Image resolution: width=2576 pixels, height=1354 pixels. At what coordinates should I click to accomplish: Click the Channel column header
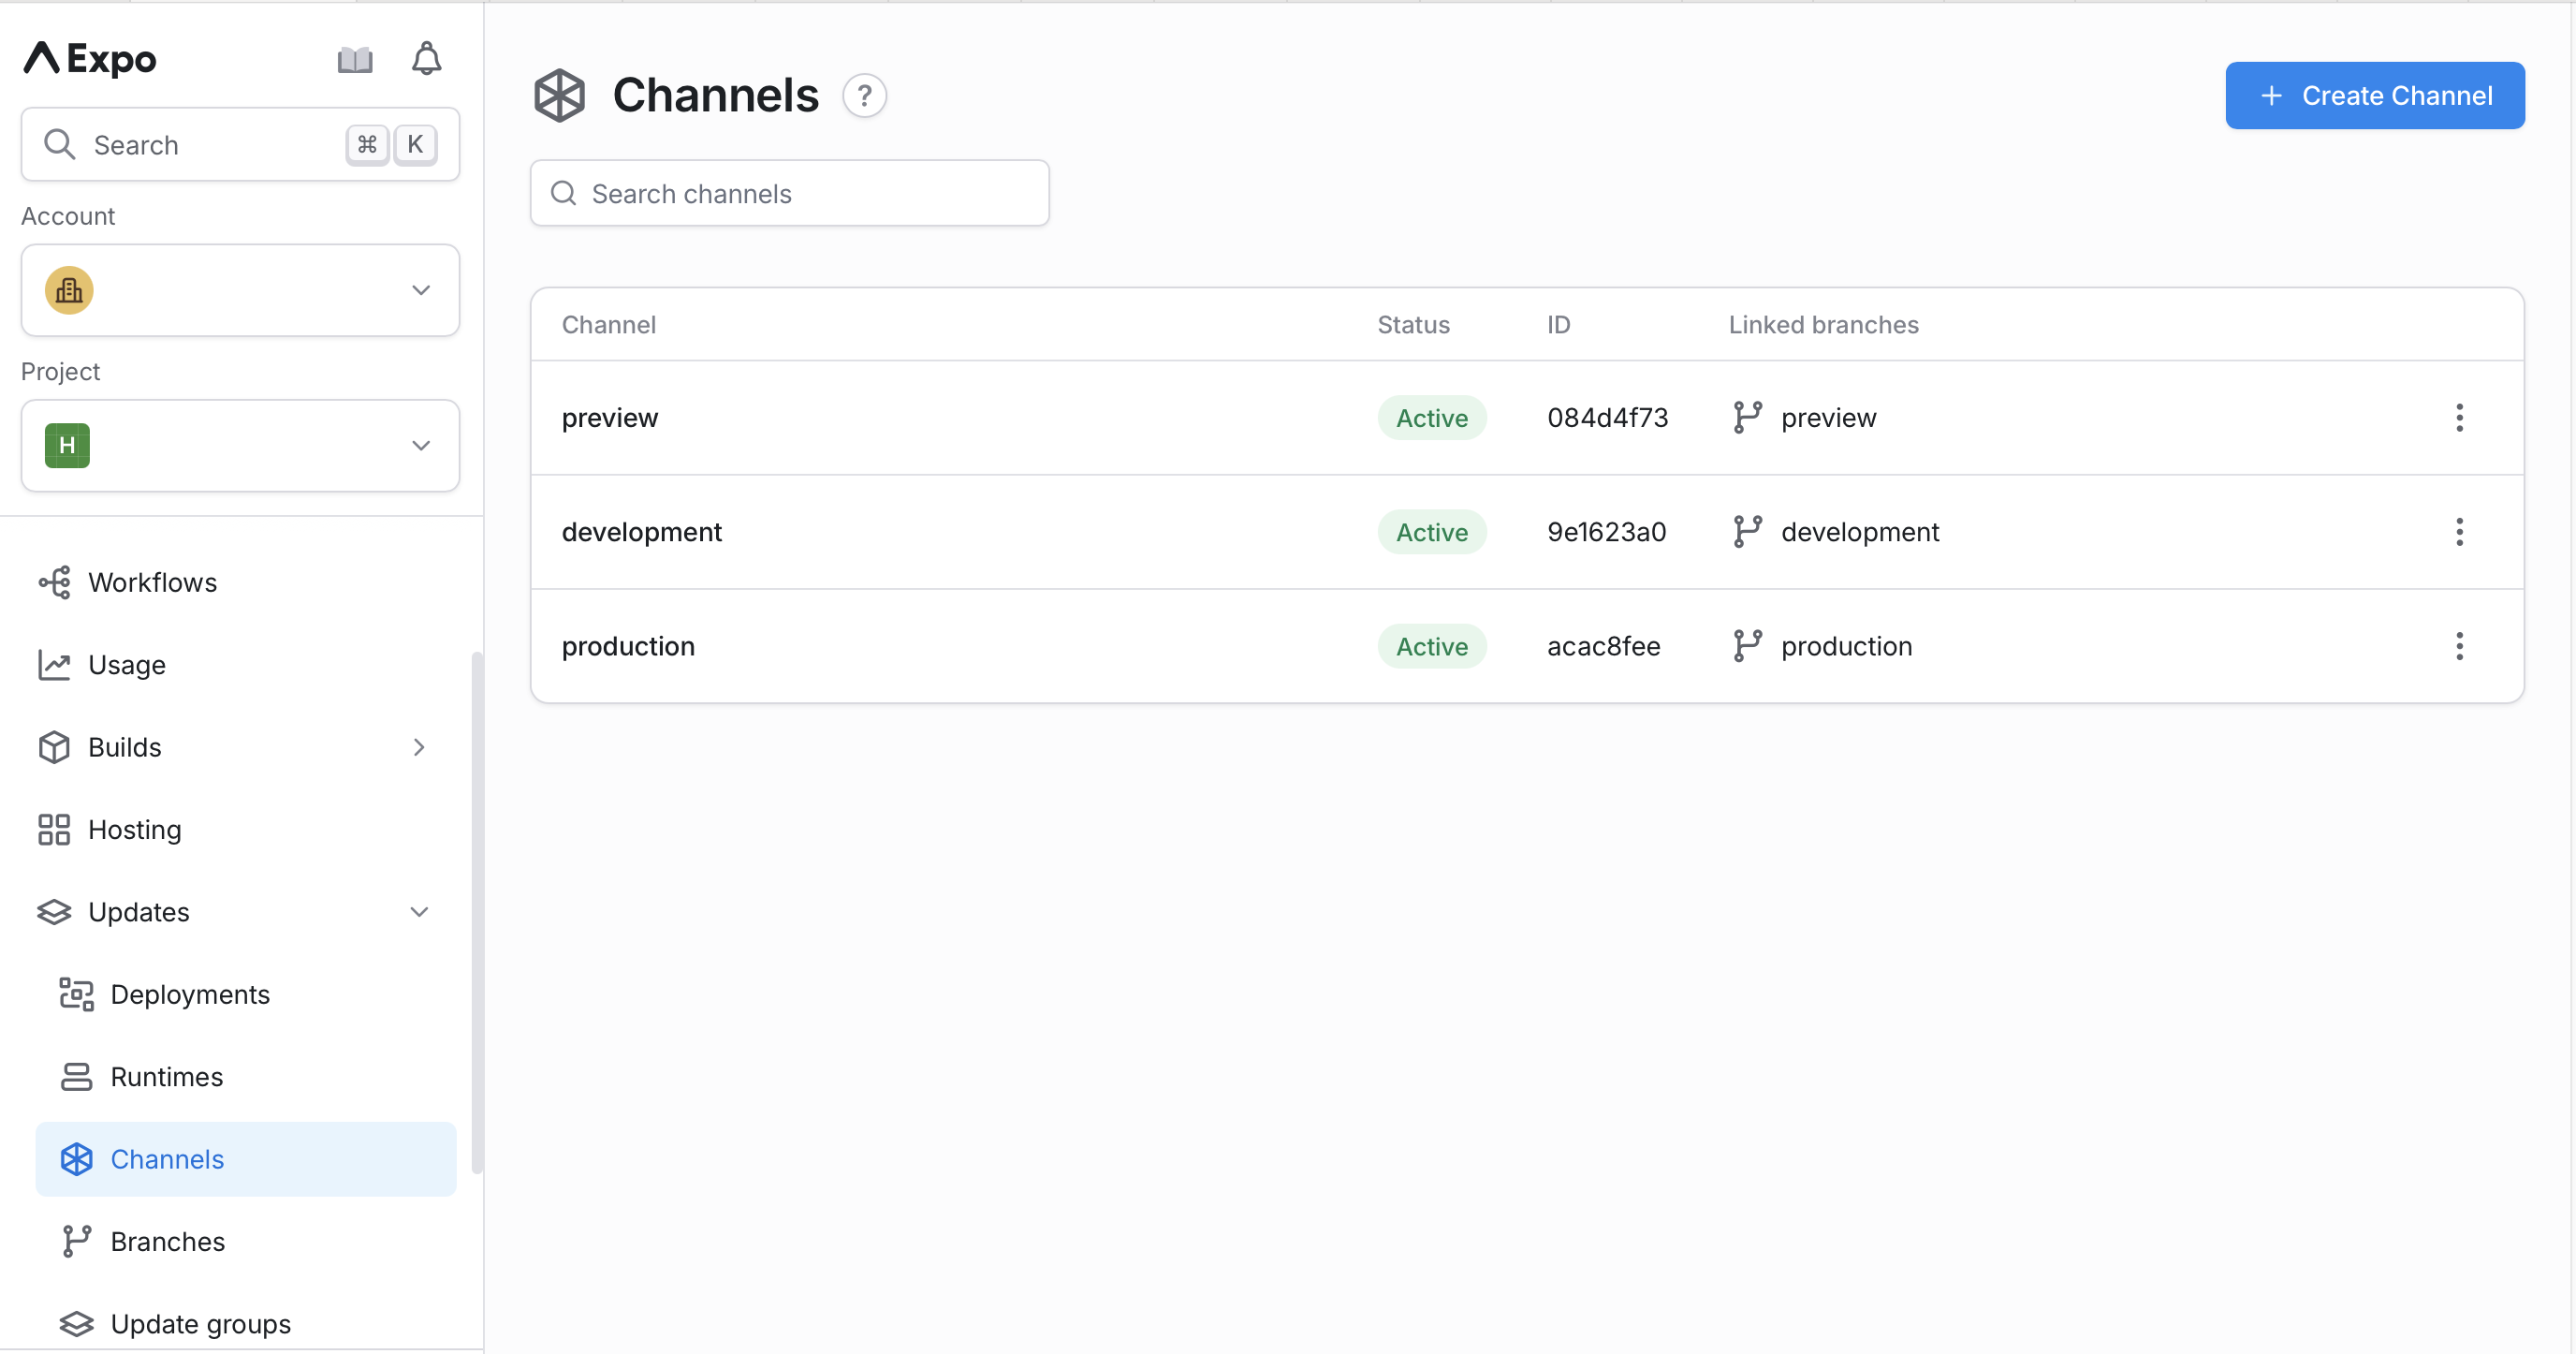click(608, 325)
